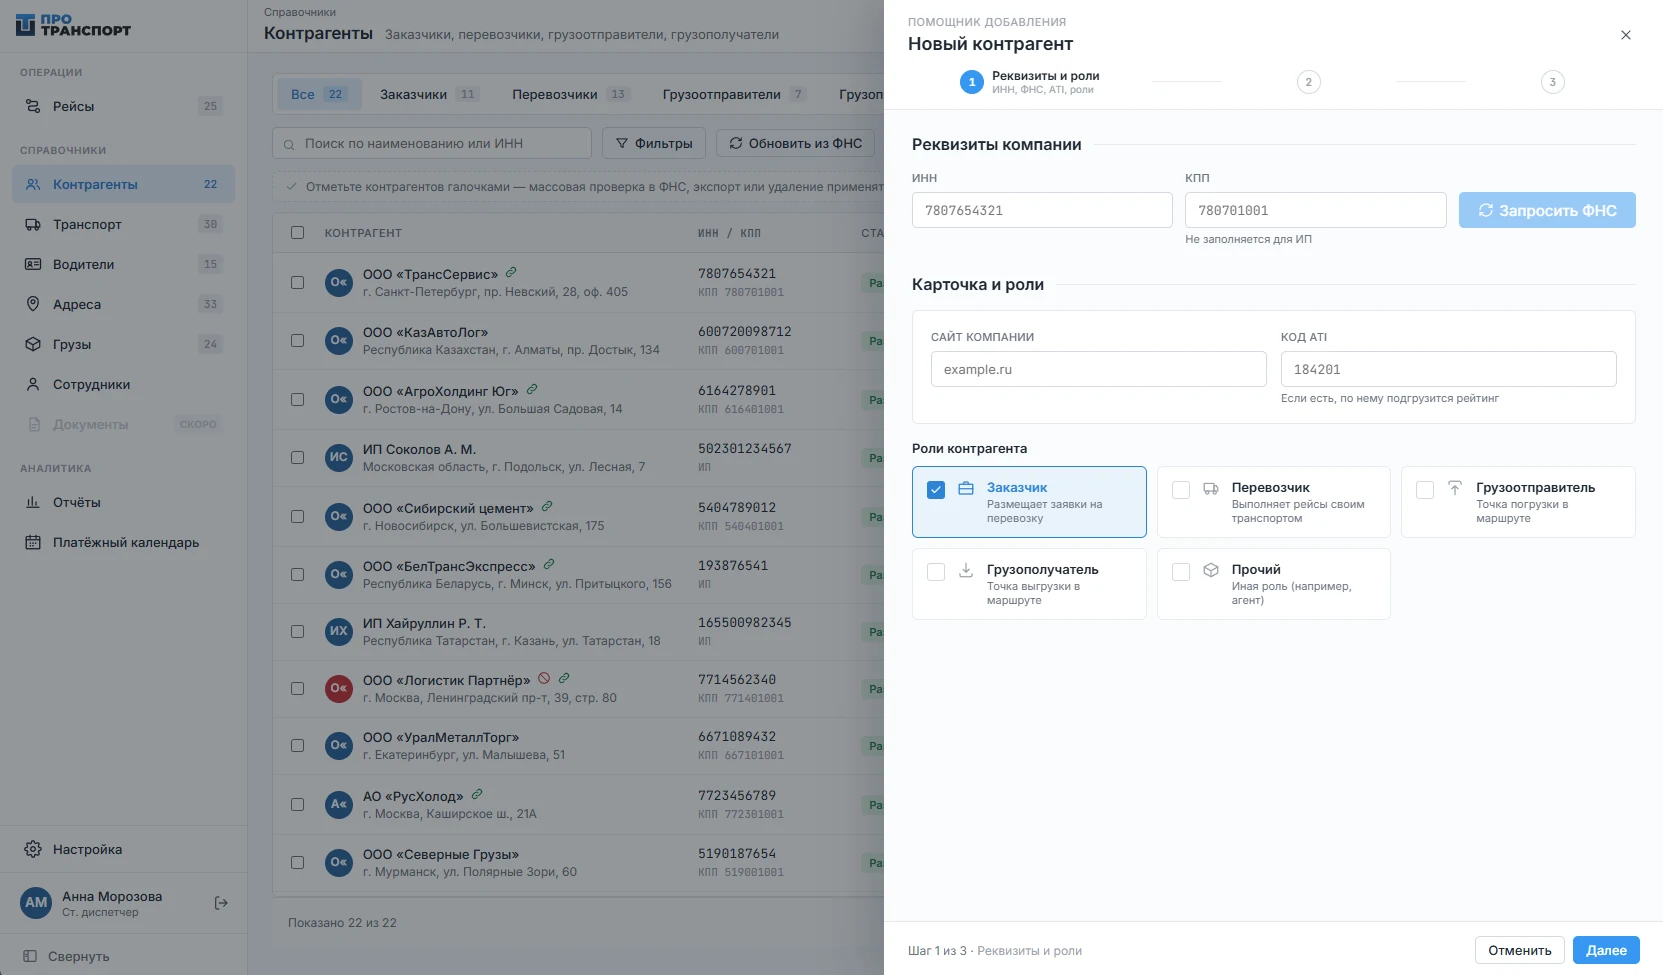Viewport: 1663px width, 975px height.
Task: Close the Новый контрагент wizard panel
Action: point(1626,35)
